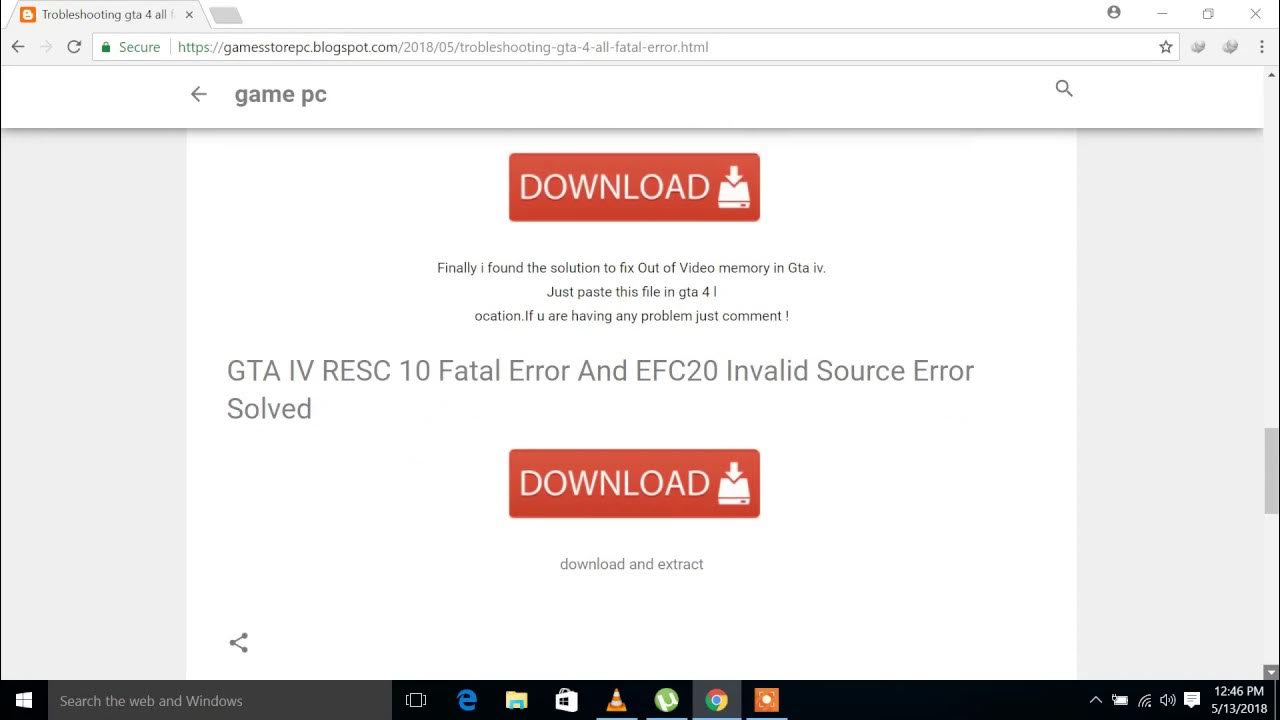Viewport: 1280px width, 720px height.
Task: Click the second browser extension icon
Action: (1231, 47)
